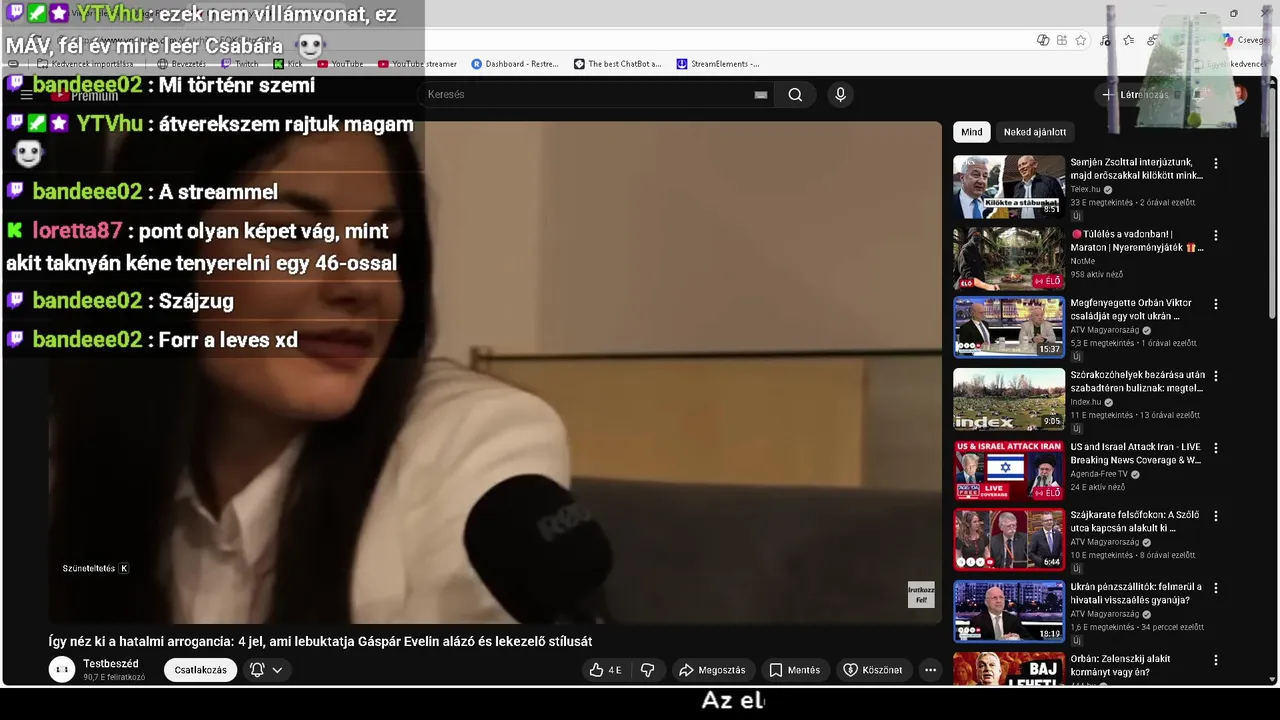Like the video with thumbs-up button

tap(606, 670)
